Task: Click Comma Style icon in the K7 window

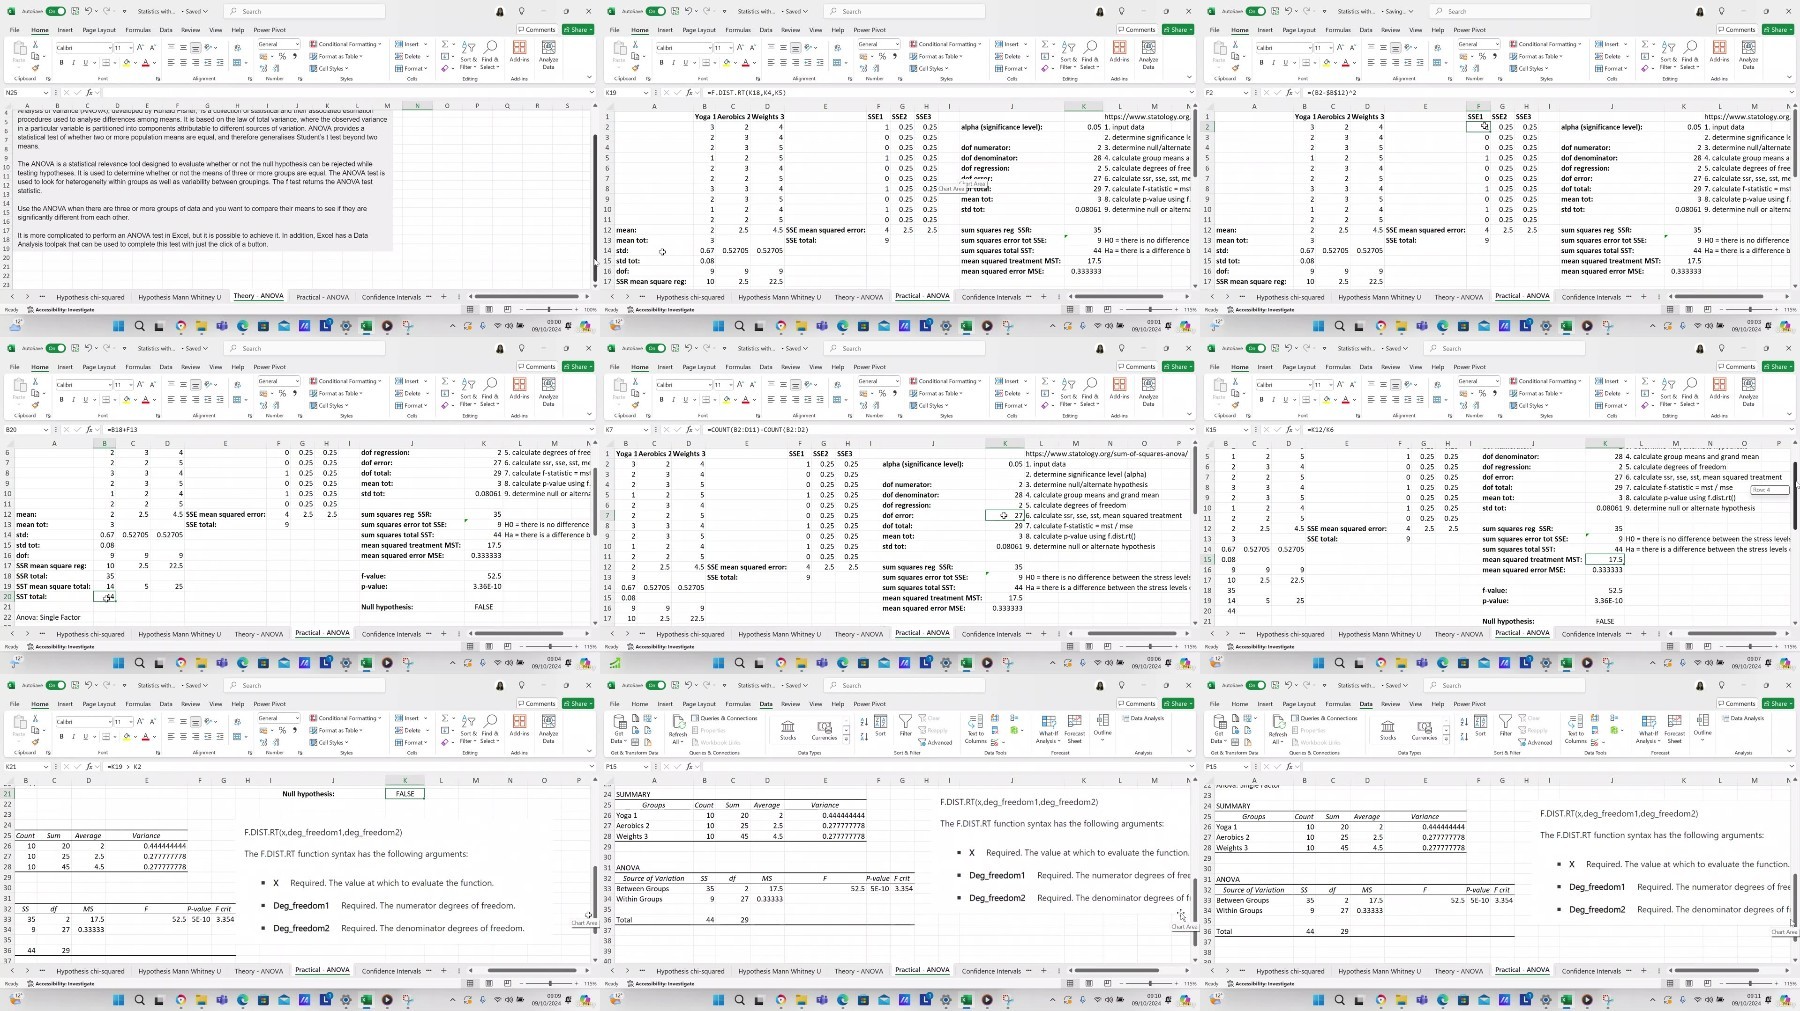Action: click(894, 393)
